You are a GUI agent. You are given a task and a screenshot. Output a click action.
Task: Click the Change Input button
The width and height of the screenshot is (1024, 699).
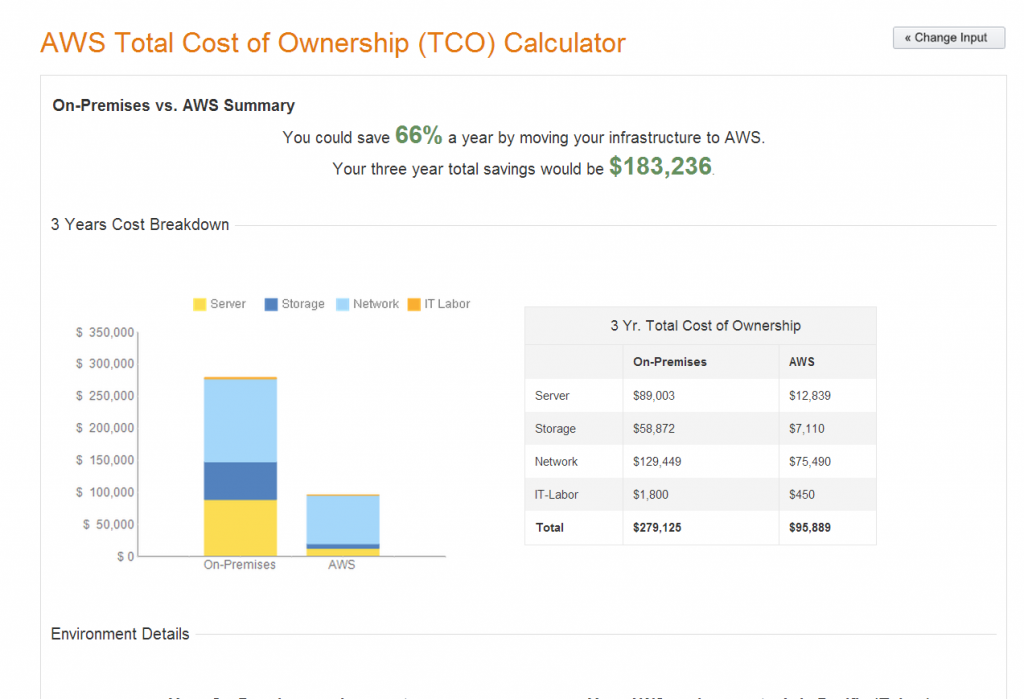click(948, 37)
